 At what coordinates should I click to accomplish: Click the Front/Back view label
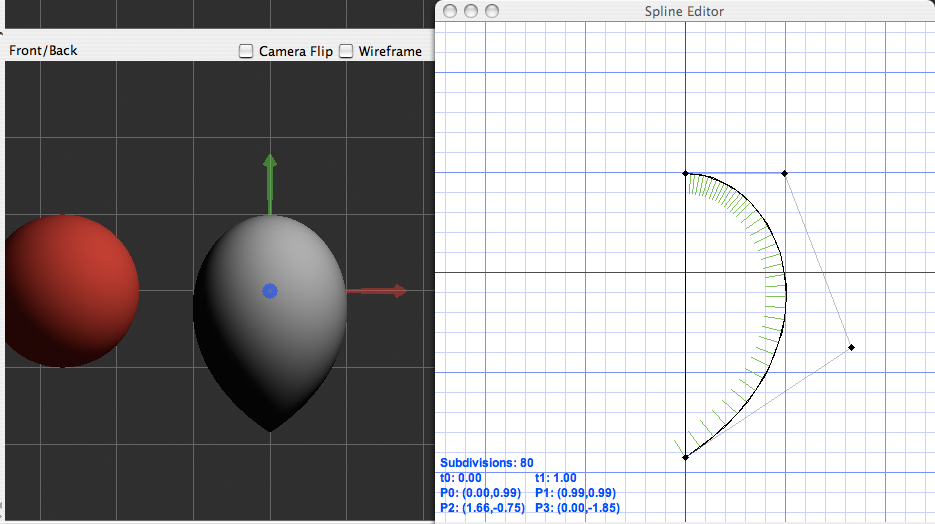coord(43,51)
